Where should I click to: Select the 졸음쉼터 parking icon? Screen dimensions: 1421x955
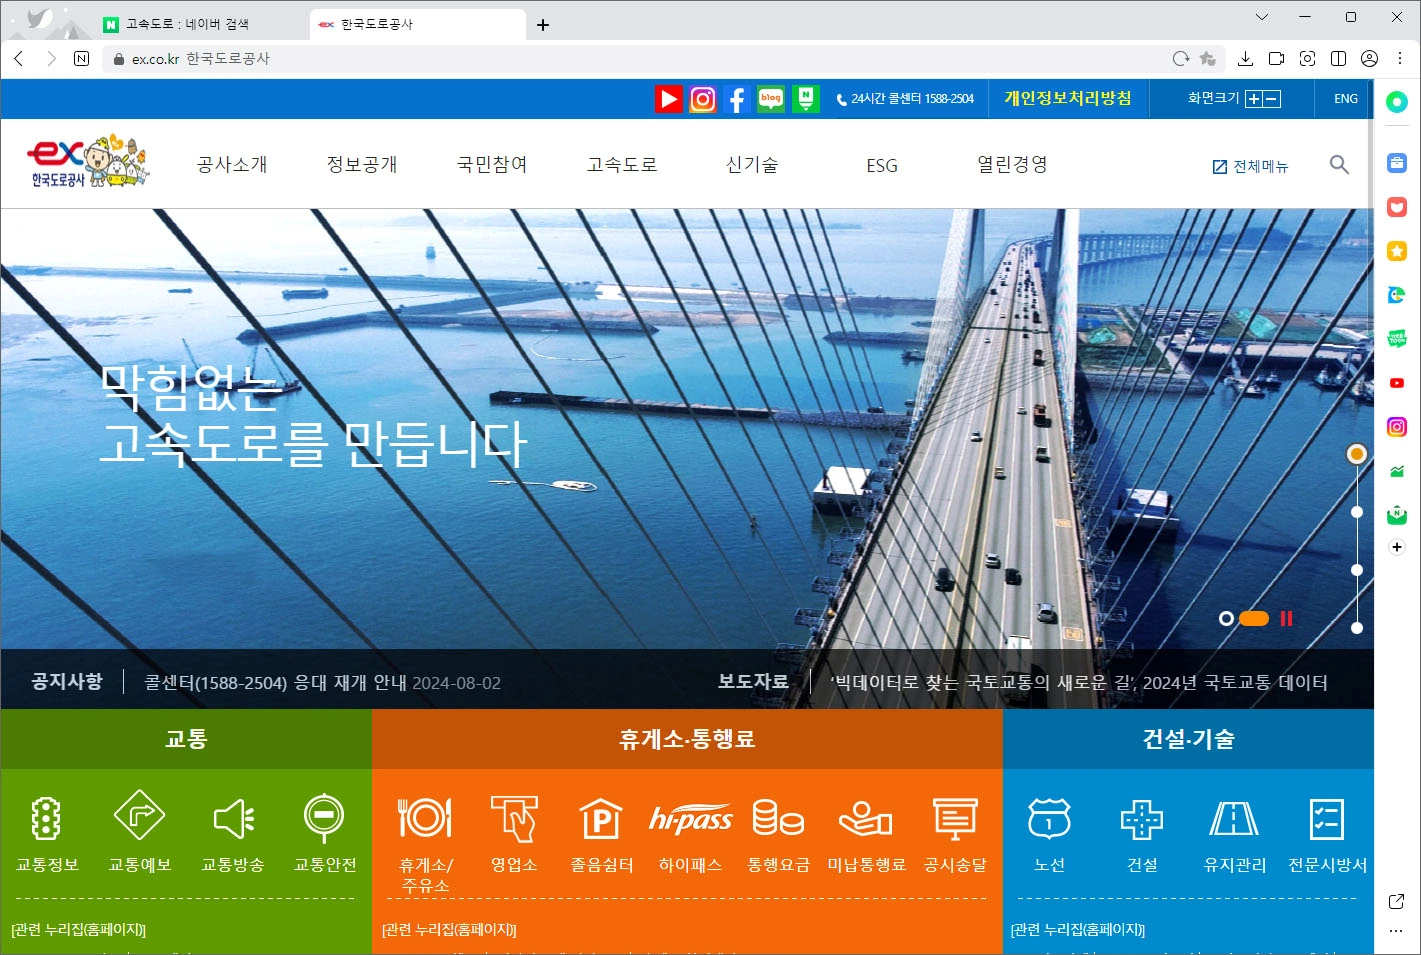click(601, 818)
